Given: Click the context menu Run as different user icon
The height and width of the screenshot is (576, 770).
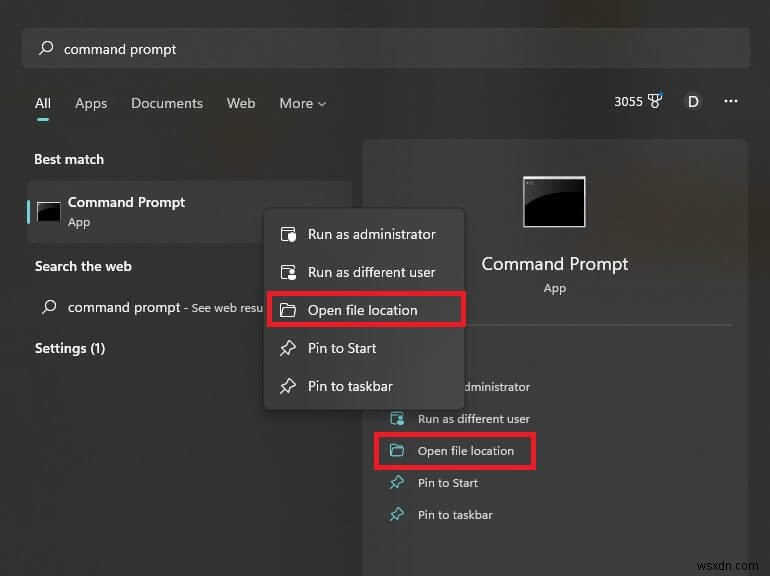Looking at the screenshot, I should 288,272.
